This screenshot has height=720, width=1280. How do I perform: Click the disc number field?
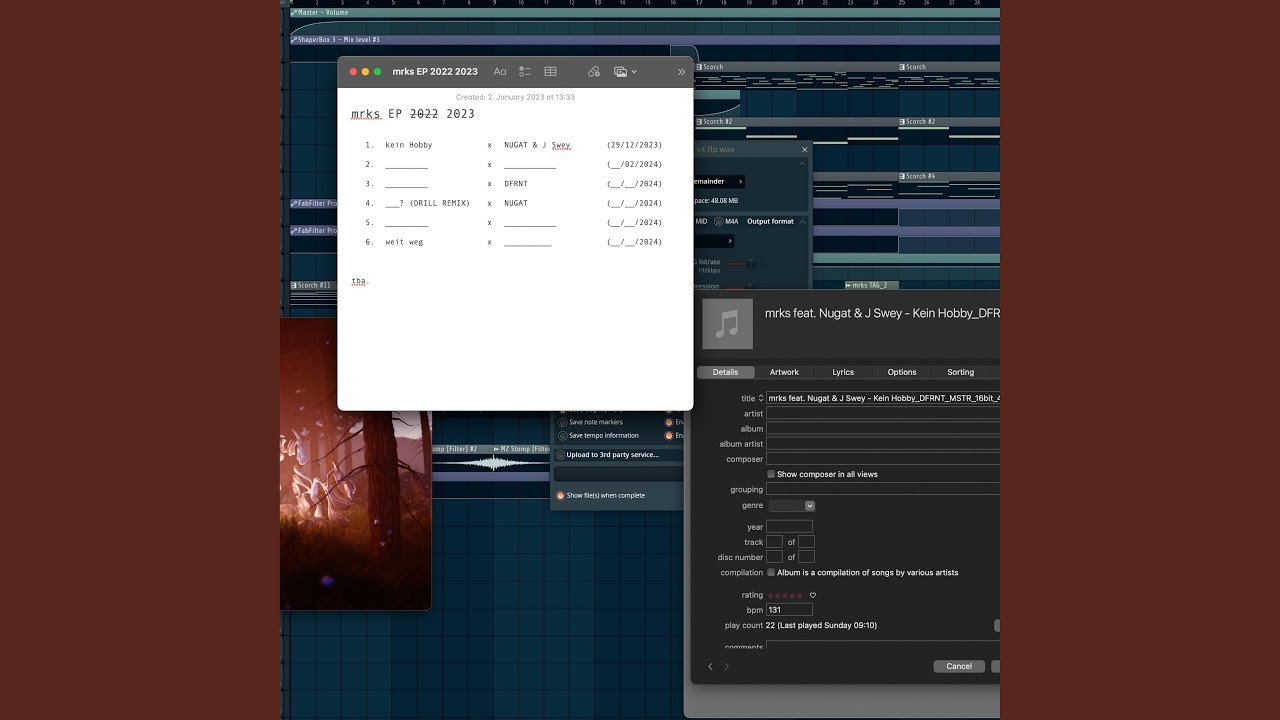coord(774,557)
